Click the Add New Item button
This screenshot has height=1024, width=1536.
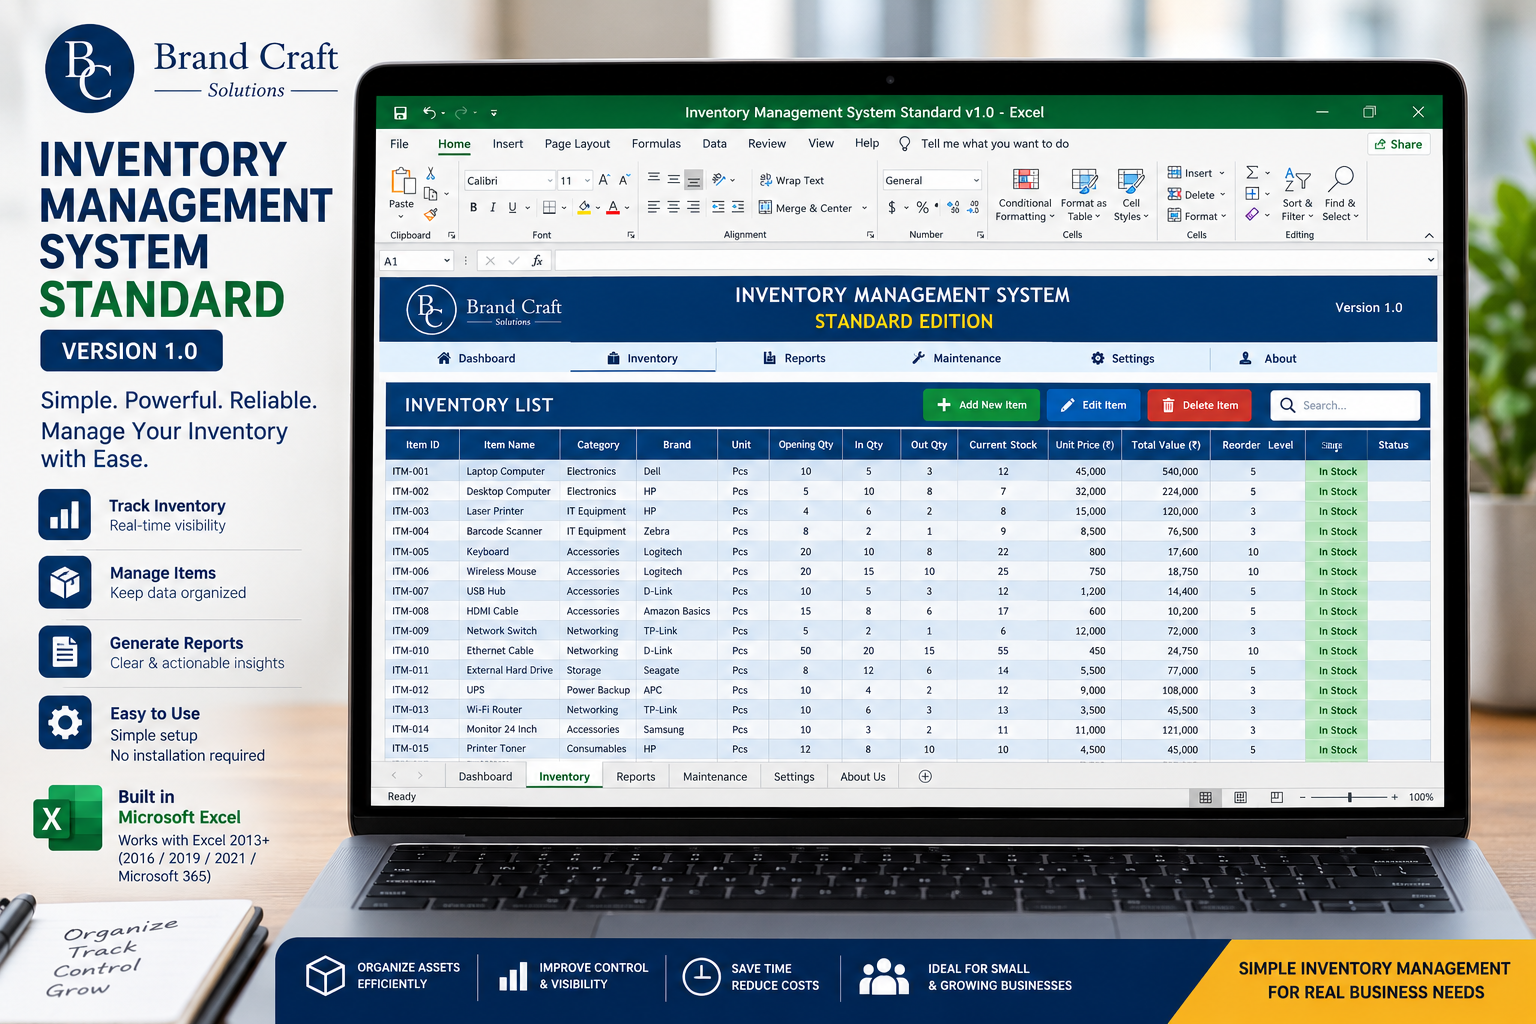tap(981, 405)
